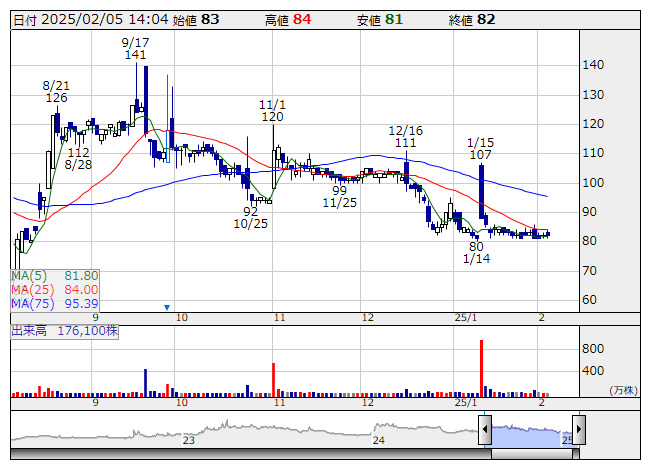
Task: Click the 60 price axis label
Action: (x=589, y=300)
